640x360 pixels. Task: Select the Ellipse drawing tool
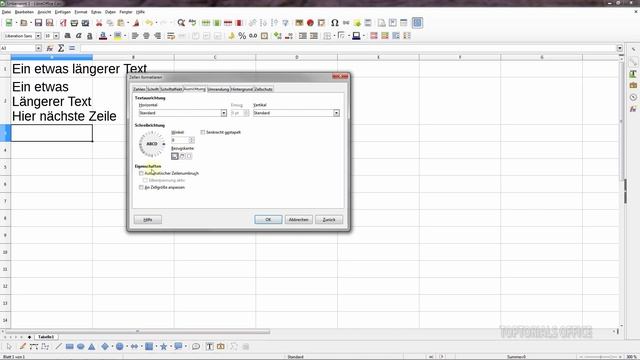tap(81, 347)
